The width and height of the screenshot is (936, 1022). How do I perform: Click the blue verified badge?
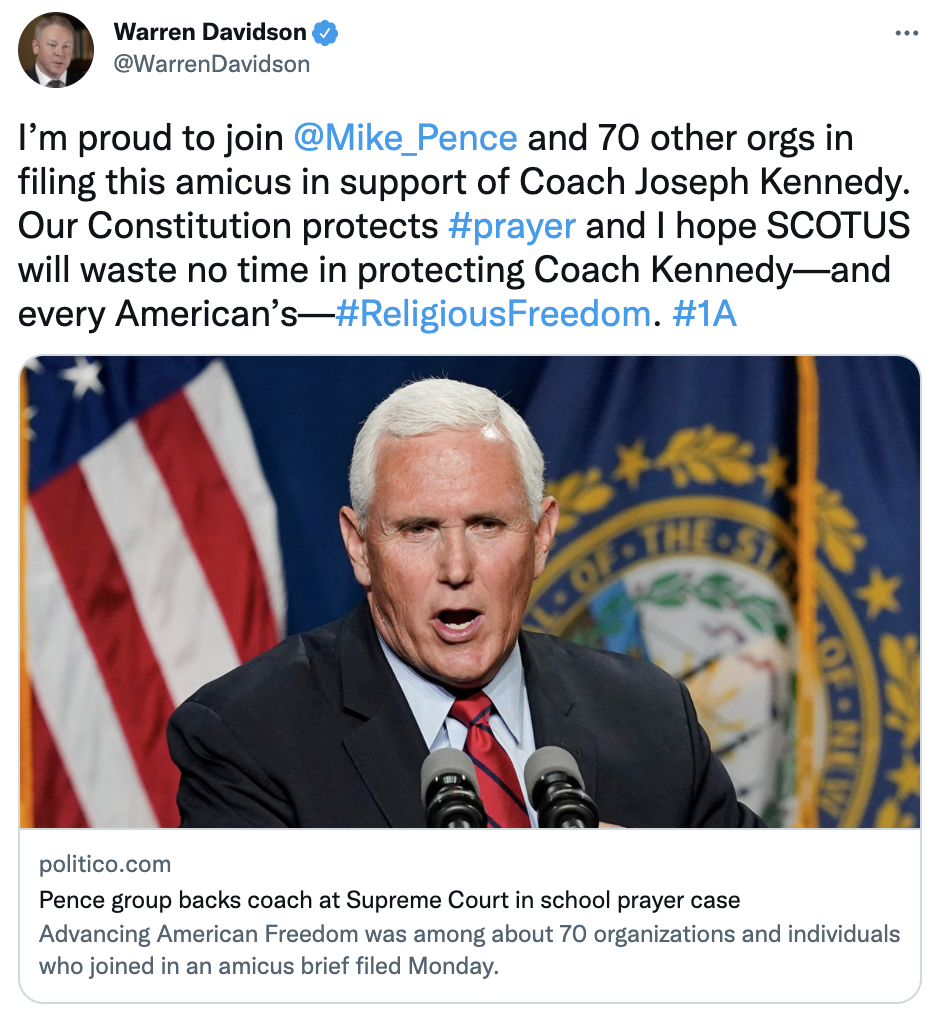pos(325,32)
